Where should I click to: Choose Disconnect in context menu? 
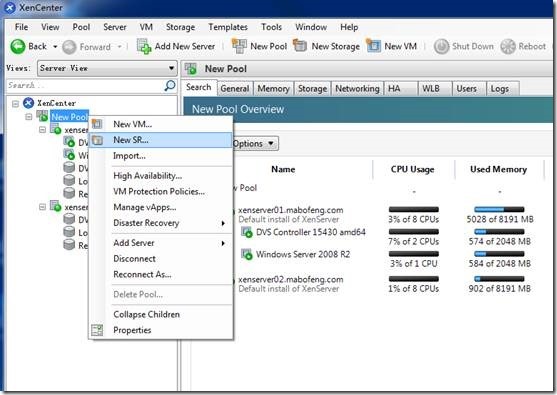[161, 259]
